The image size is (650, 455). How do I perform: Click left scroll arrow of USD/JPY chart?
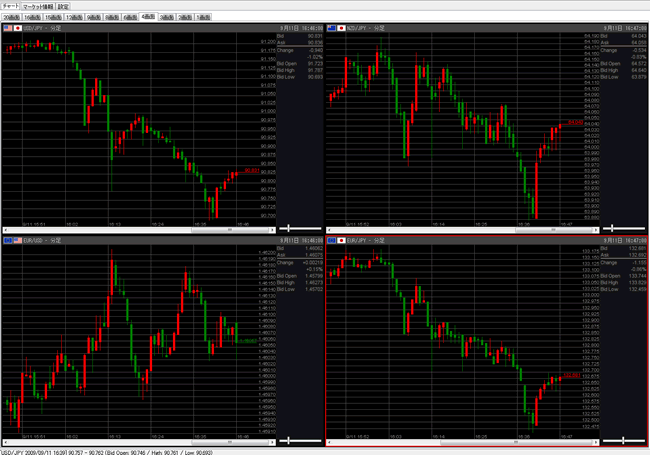pos(5,230)
